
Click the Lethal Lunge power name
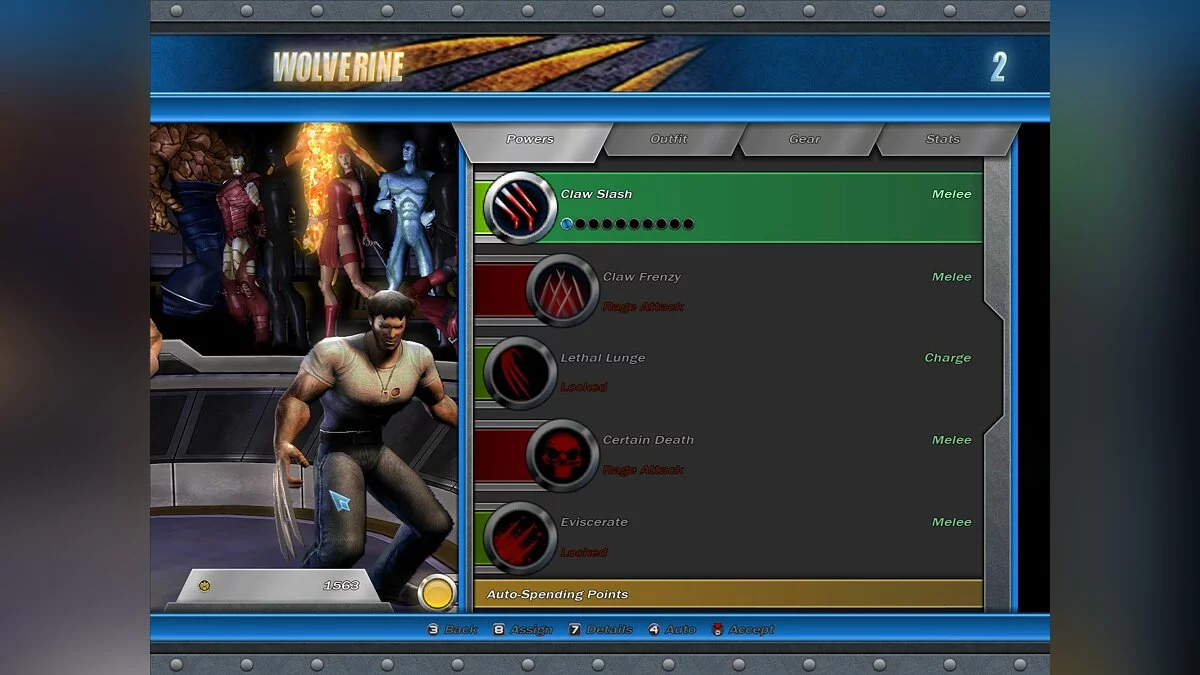pos(603,358)
